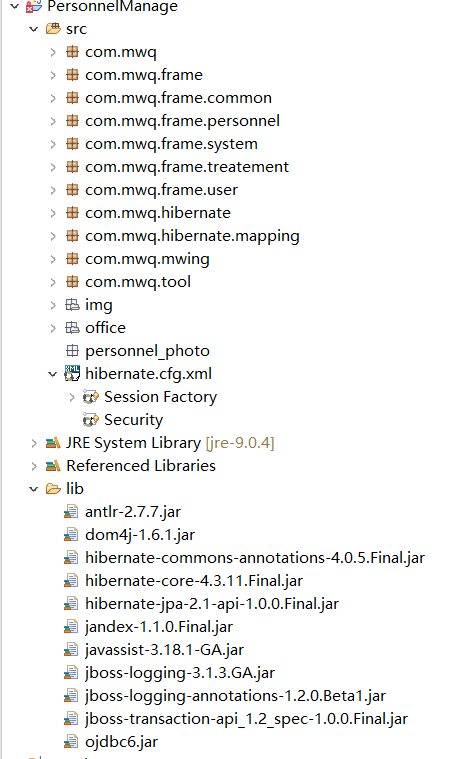Expand the Referenced Libraries node
Image resolution: width=465 pixels, height=759 pixels.
coord(33,466)
